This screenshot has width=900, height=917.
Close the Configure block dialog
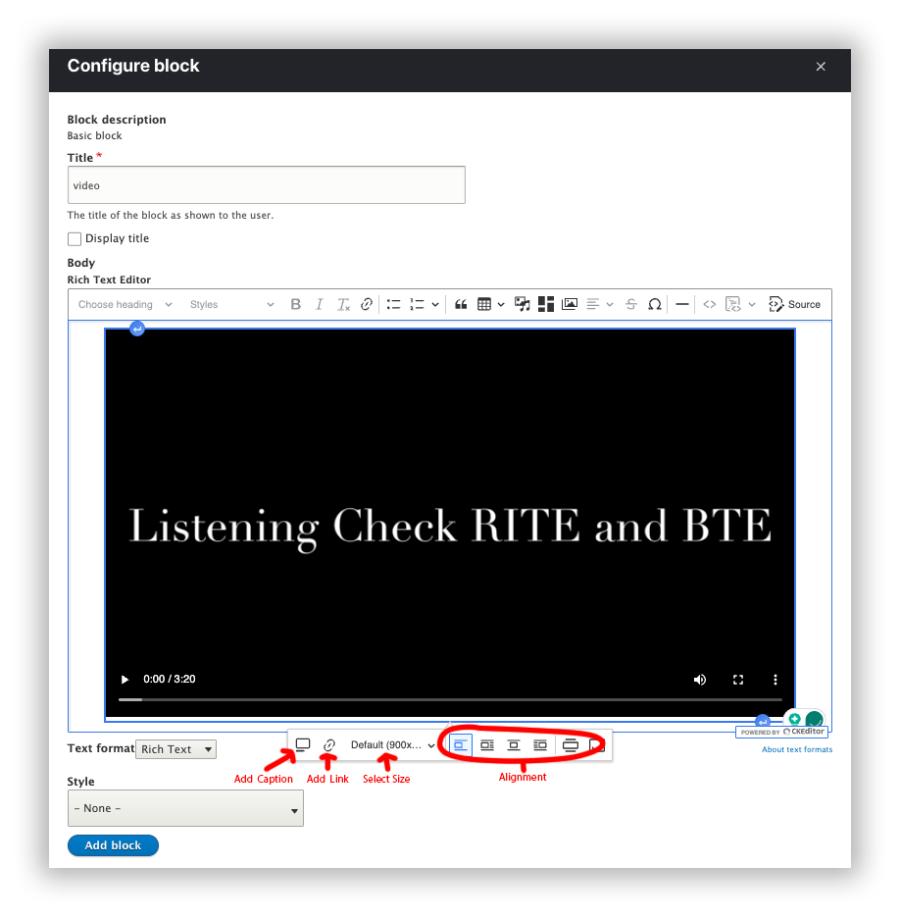tap(821, 67)
